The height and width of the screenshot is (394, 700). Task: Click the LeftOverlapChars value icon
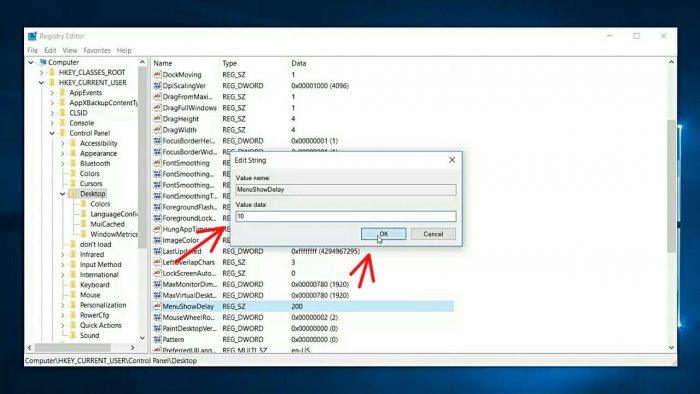click(x=157, y=262)
